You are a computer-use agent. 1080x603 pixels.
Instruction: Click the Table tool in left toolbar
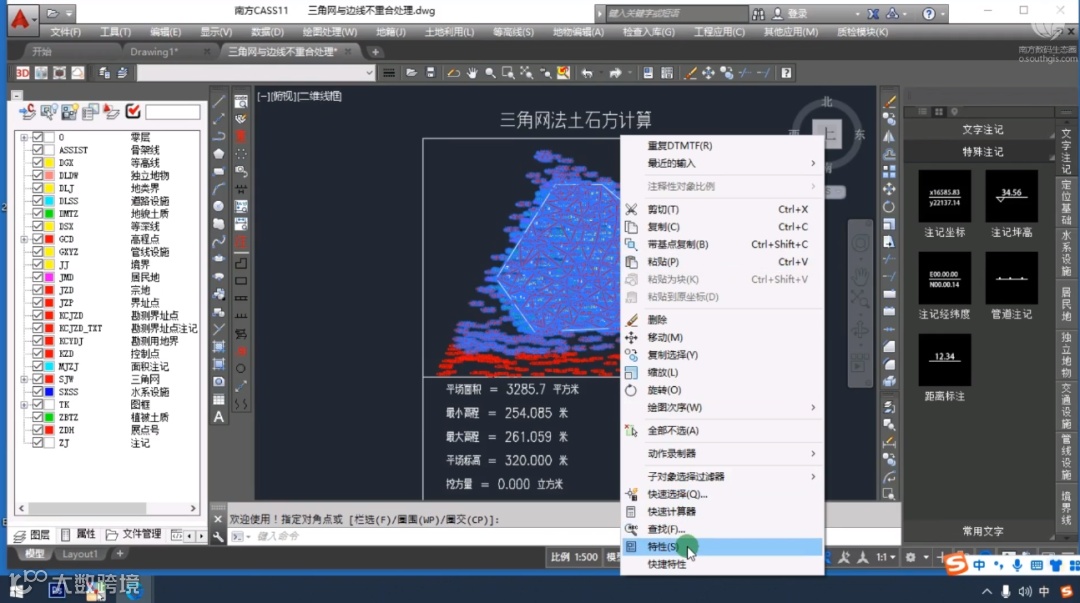(219, 400)
